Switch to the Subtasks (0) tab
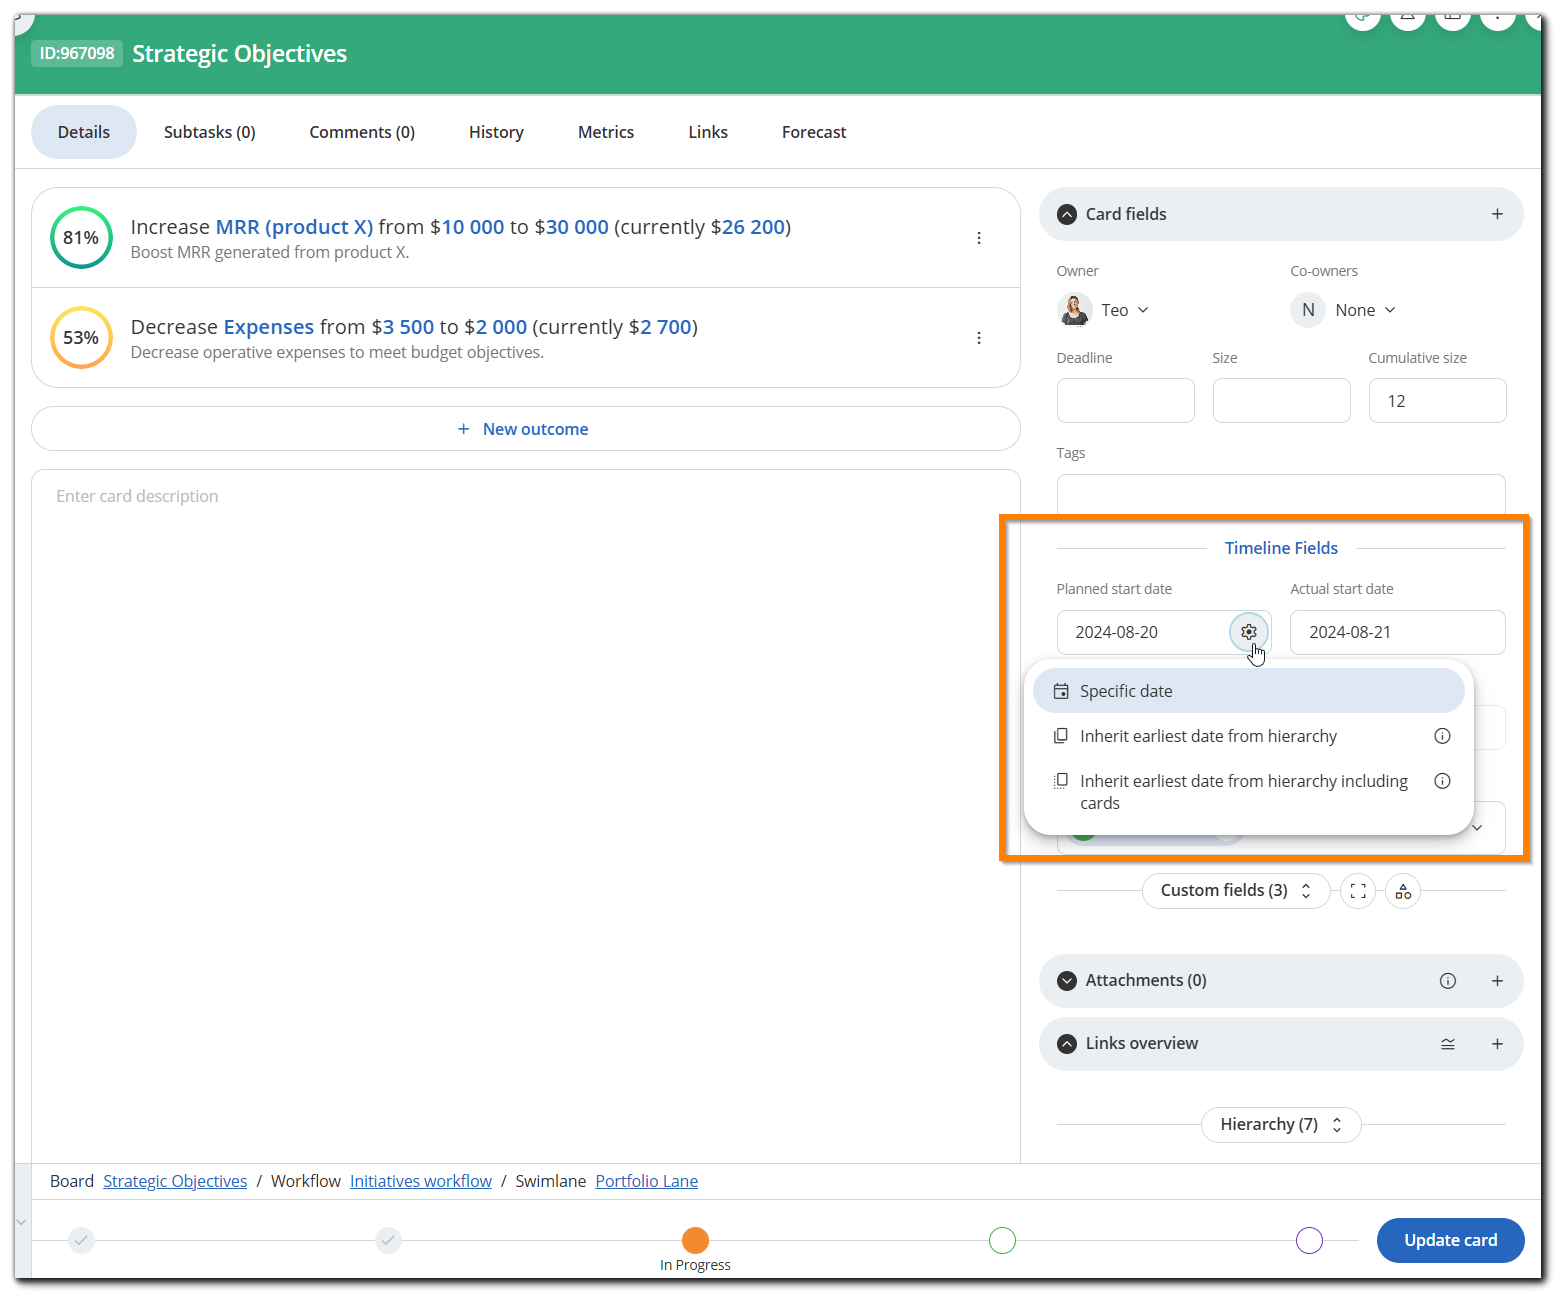Viewport: 1568px width, 1305px height. pyautogui.click(x=210, y=132)
